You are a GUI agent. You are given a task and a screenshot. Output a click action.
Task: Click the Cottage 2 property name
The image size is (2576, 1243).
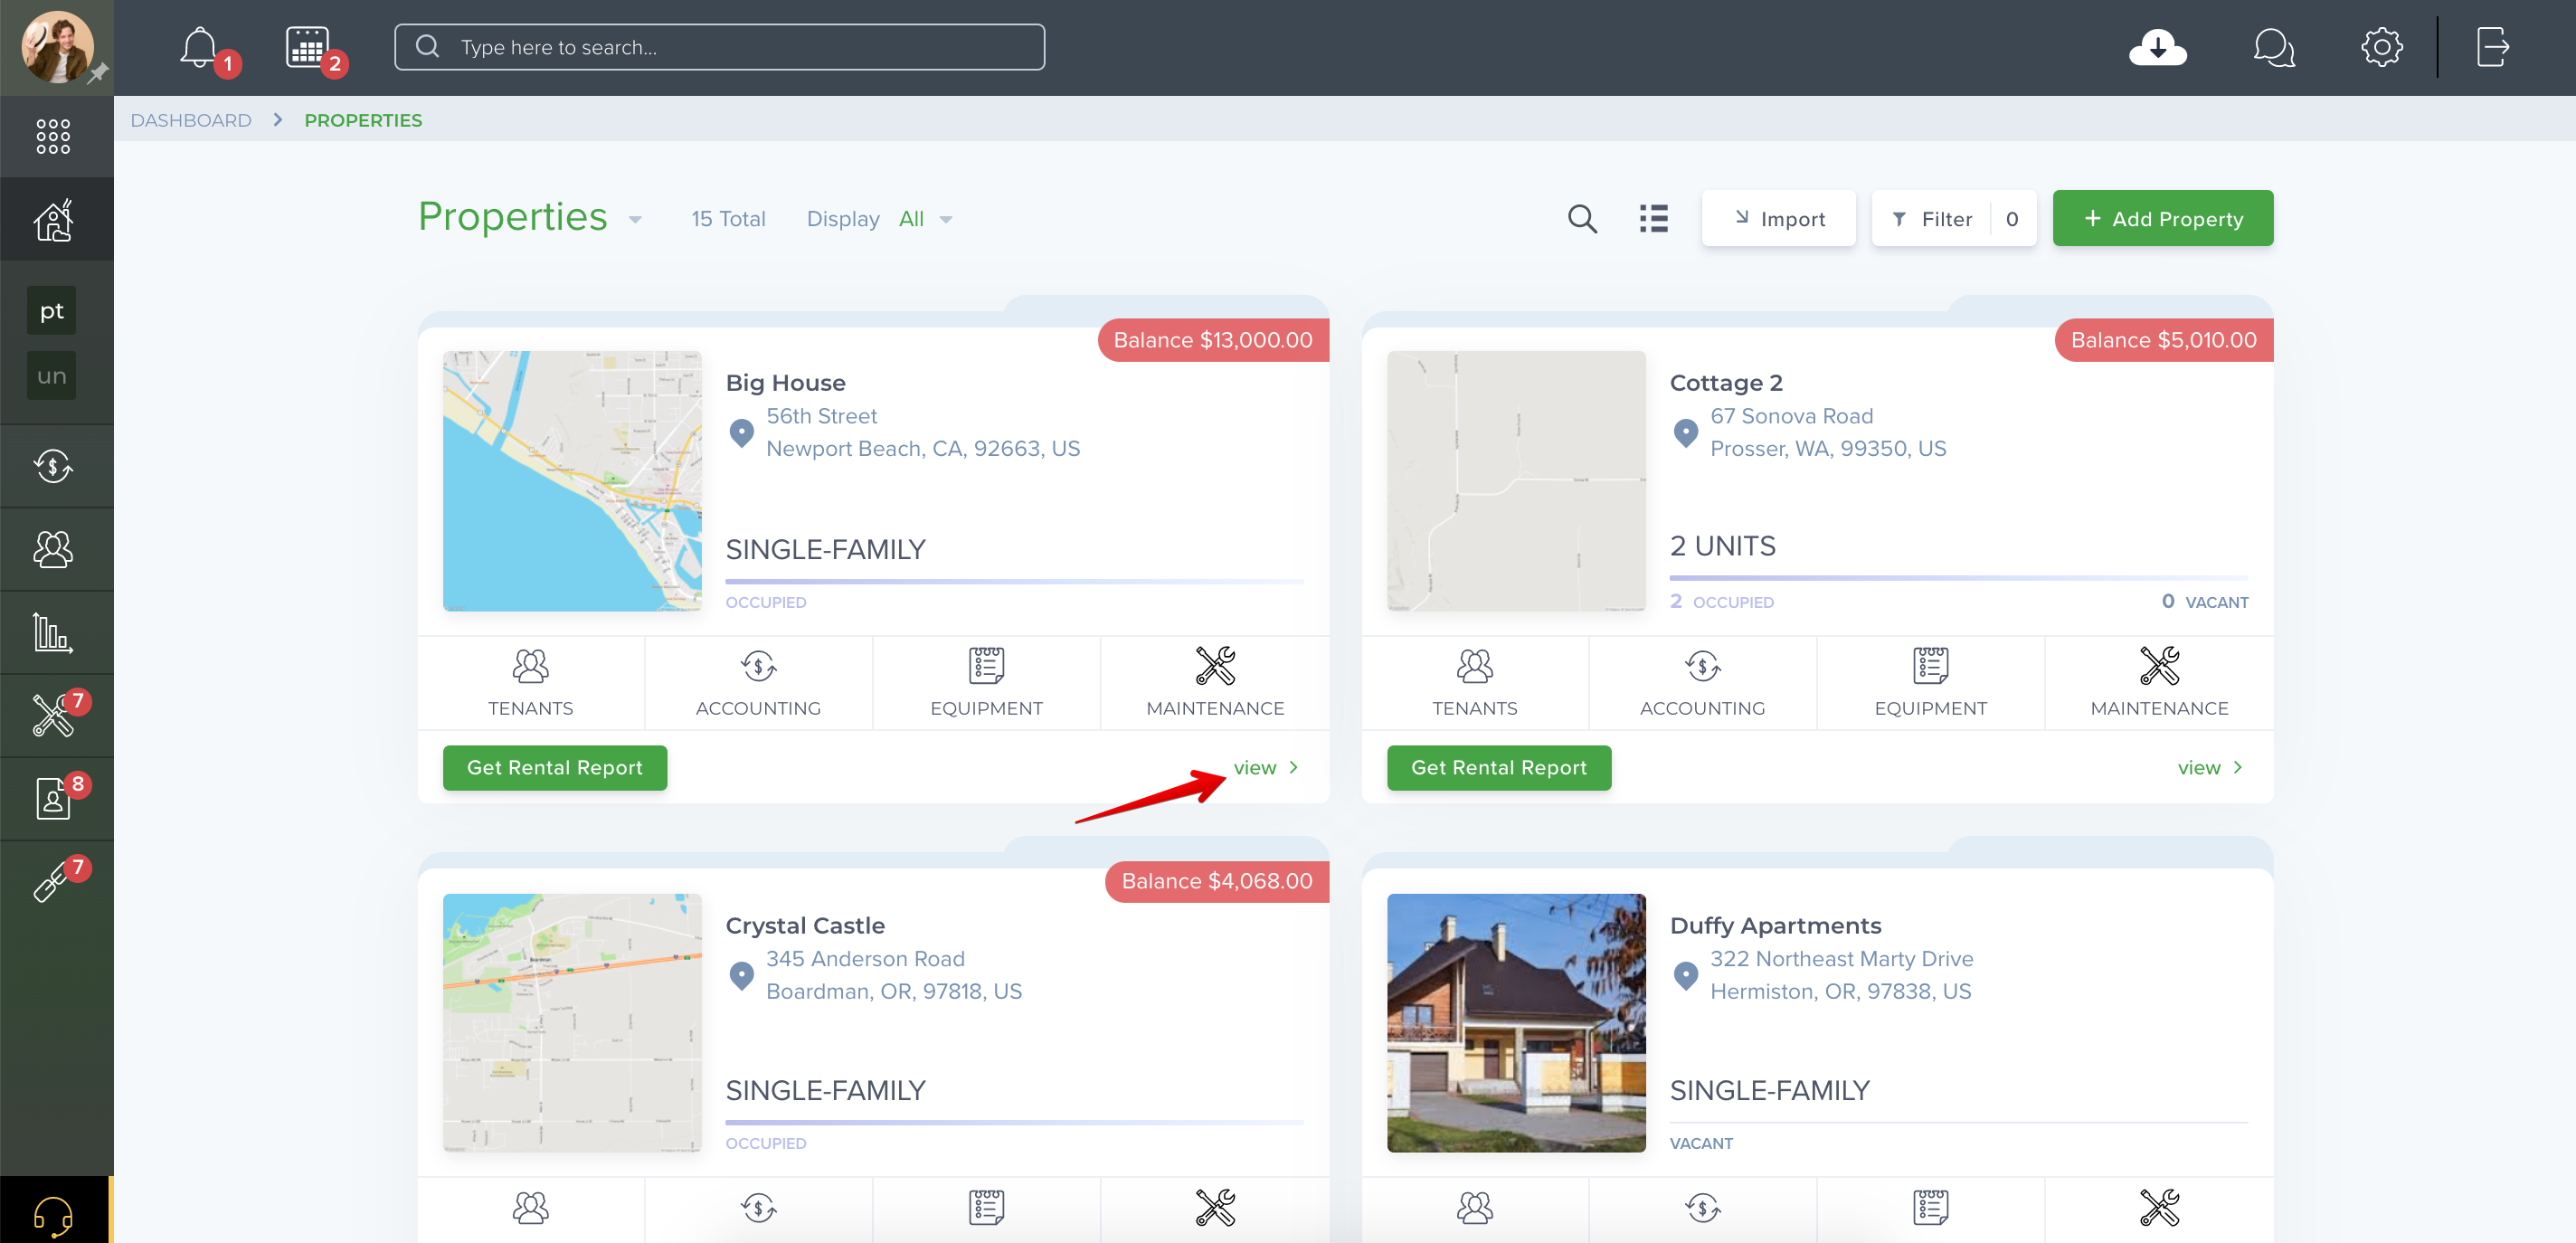[1726, 383]
